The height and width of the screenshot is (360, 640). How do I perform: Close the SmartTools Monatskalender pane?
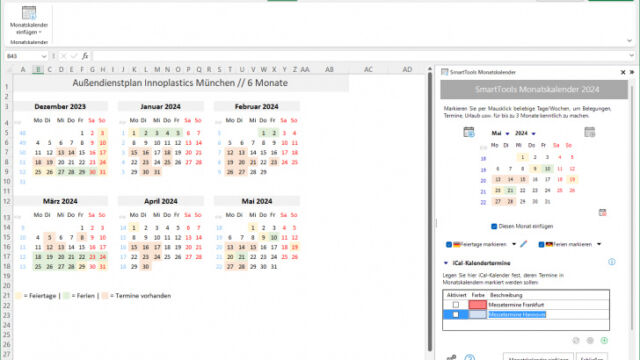coord(623,72)
